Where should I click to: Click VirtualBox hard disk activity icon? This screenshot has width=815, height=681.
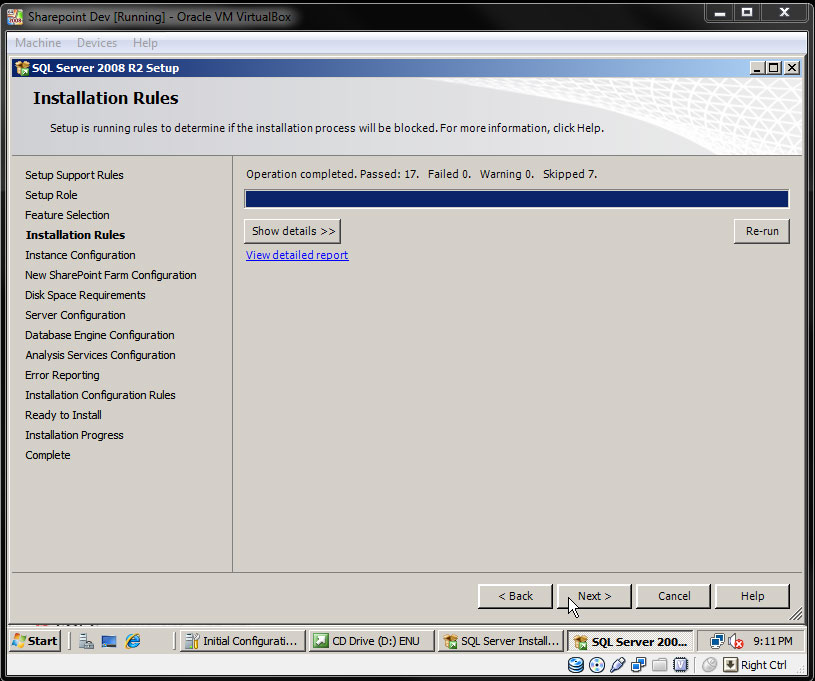[x=576, y=665]
